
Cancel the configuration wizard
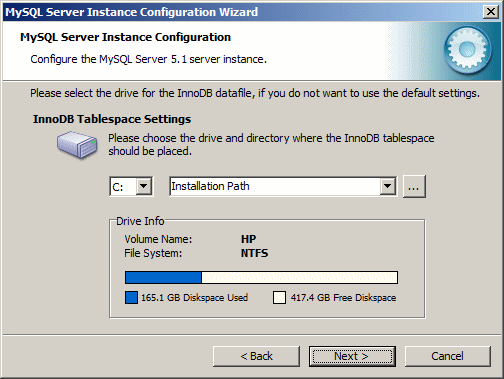pyautogui.click(x=448, y=356)
